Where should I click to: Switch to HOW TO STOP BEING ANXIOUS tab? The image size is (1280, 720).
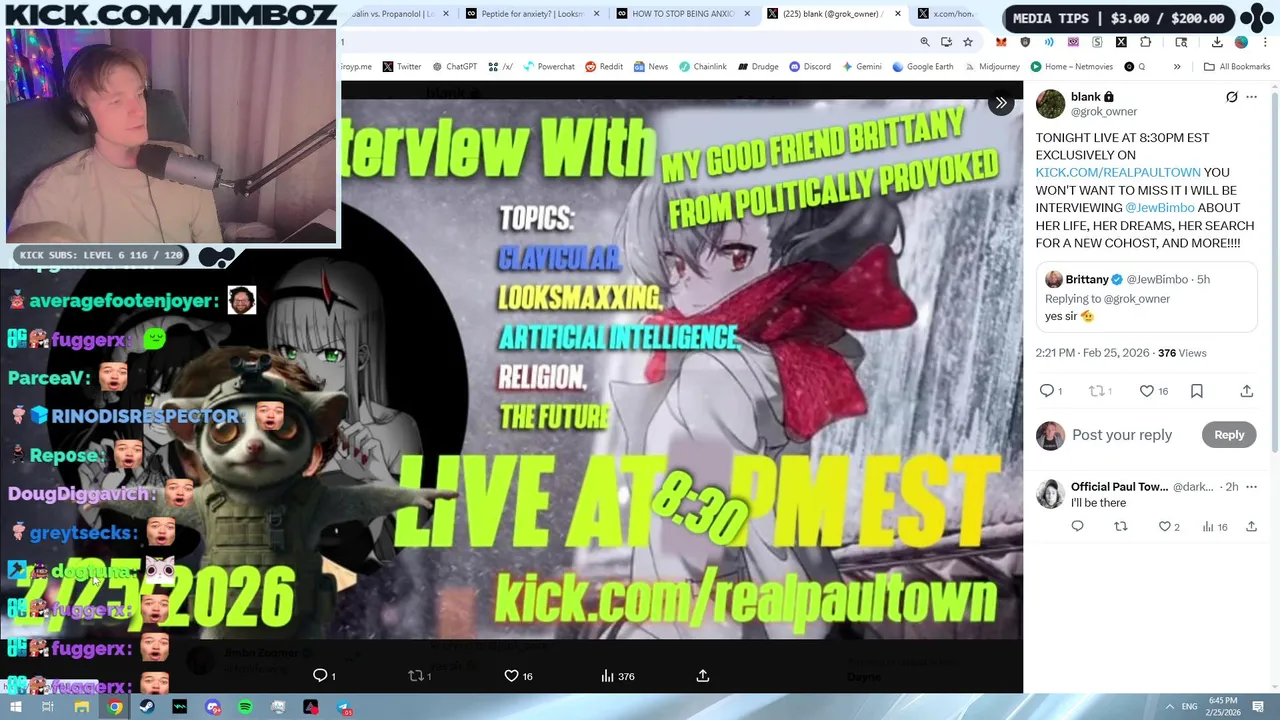pos(683,14)
